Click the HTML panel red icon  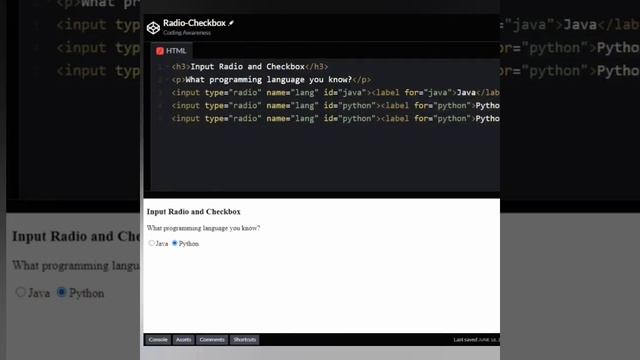pyautogui.click(x=160, y=51)
